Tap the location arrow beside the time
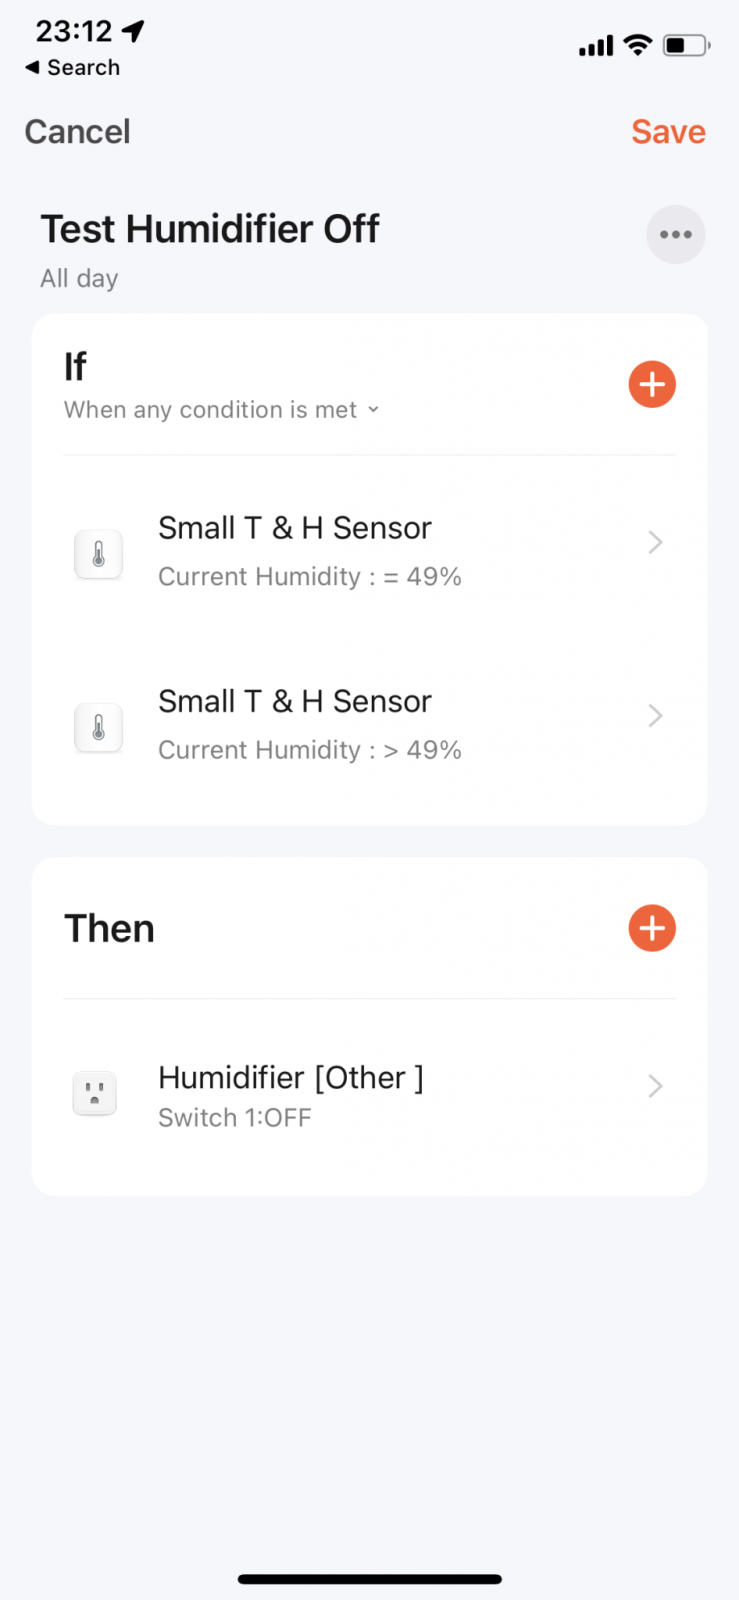The height and width of the screenshot is (1600, 739). point(133,31)
